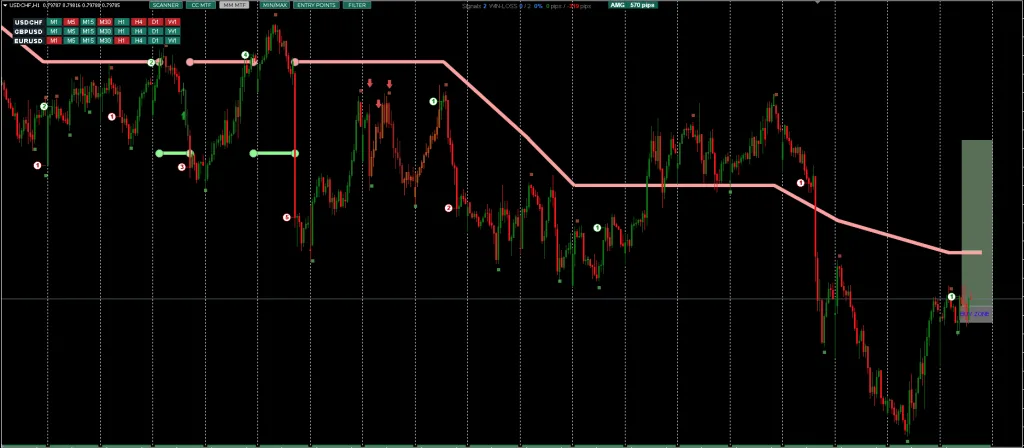Select the GBPUSD symbol label
Screen dimensions: 1024x448
pyautogui.click(x=29, y=31)
